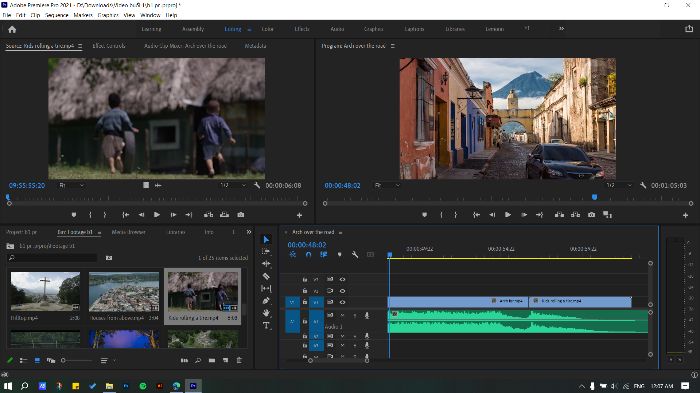
Task: Click the Home icon
Action: (x=12, y=29)
